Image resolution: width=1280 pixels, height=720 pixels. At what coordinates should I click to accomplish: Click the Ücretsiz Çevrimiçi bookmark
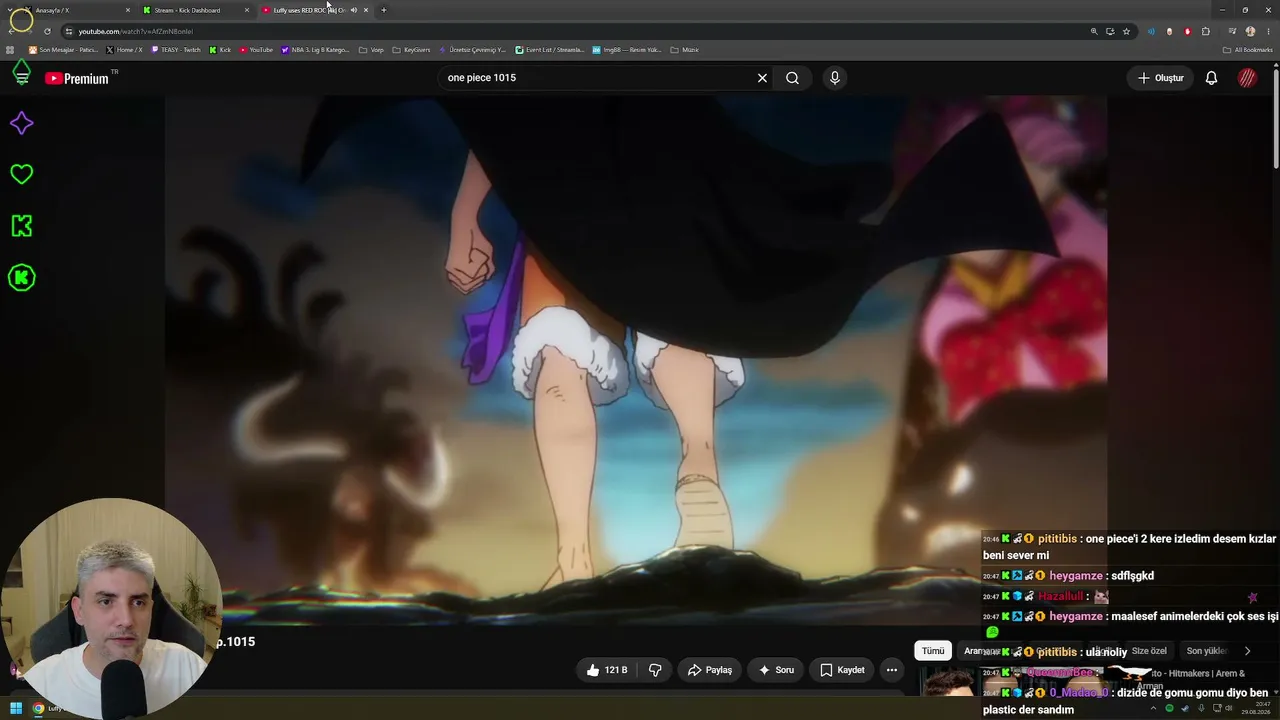coord(473,50)
